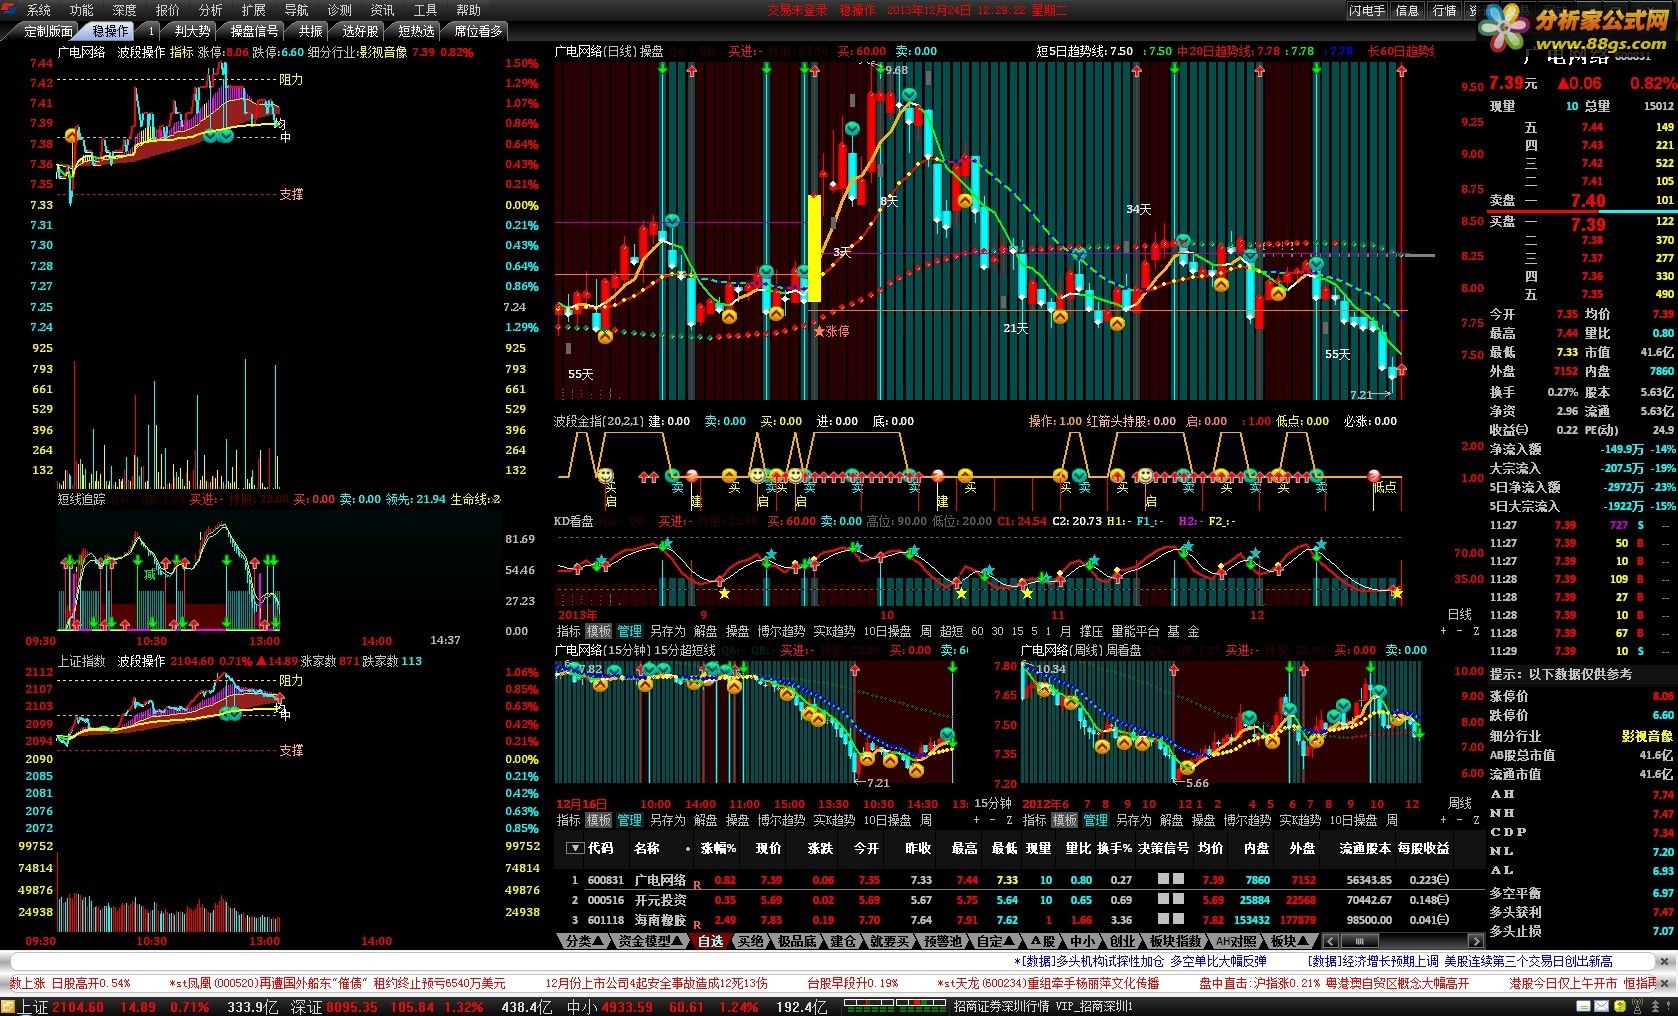This screenshot has height=1016, width=1678.
Task: Select the 15 minute period on daily toolbar
Action: point(1018,632)
